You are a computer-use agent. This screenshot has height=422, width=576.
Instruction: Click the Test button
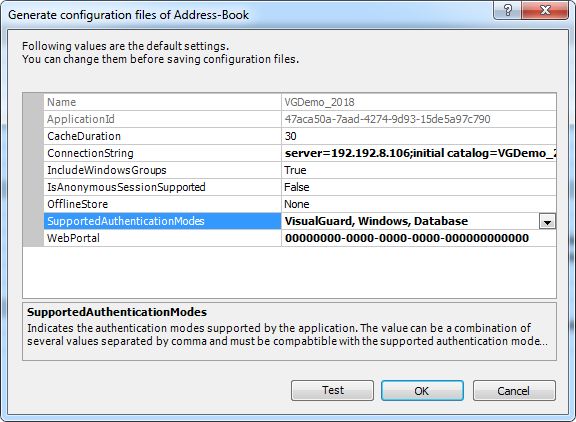click(x=332, y=390)
